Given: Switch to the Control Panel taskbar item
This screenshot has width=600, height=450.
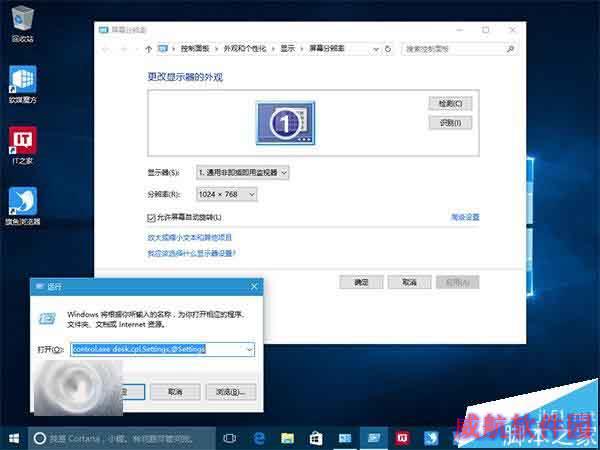Looking at the screenshot, I should [345, 439].
